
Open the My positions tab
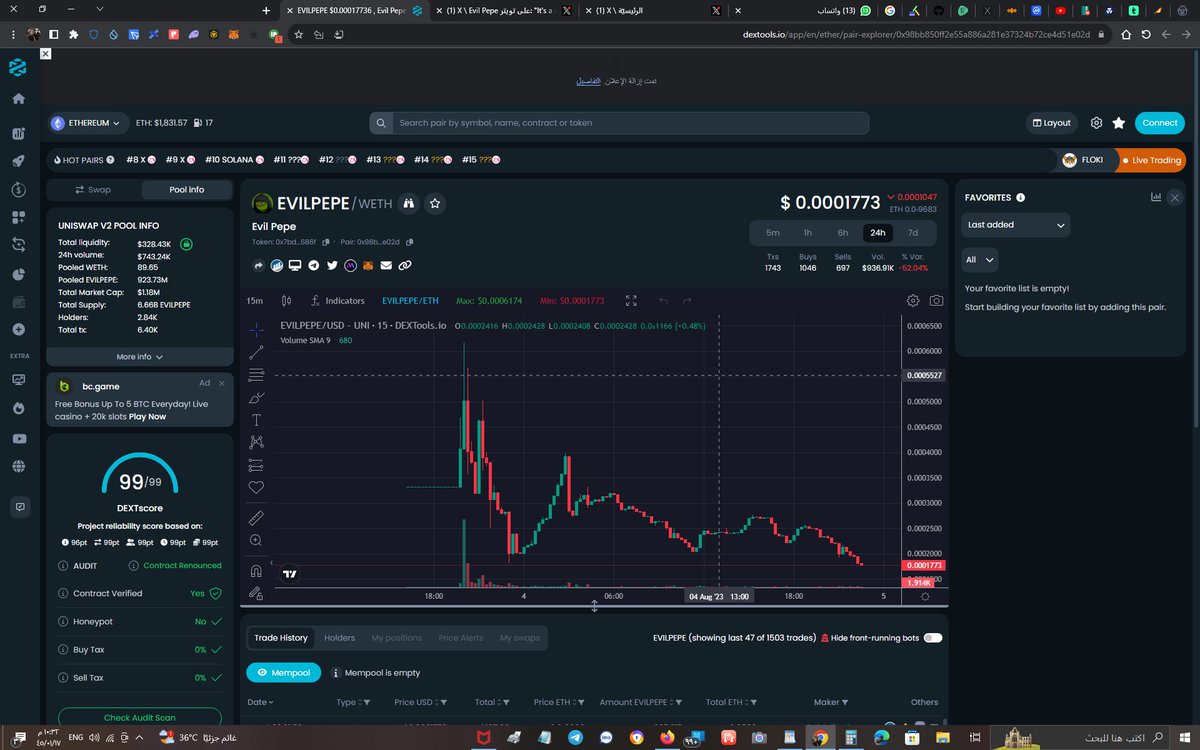coord(397,638)
